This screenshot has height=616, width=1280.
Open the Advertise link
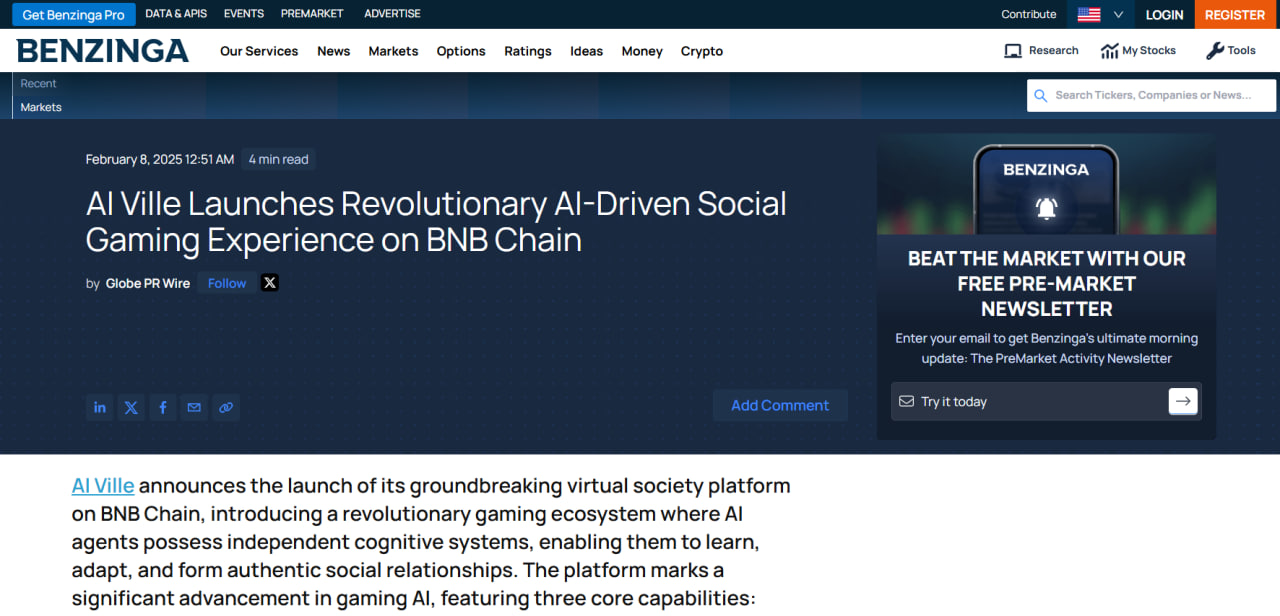click(392, 14)
